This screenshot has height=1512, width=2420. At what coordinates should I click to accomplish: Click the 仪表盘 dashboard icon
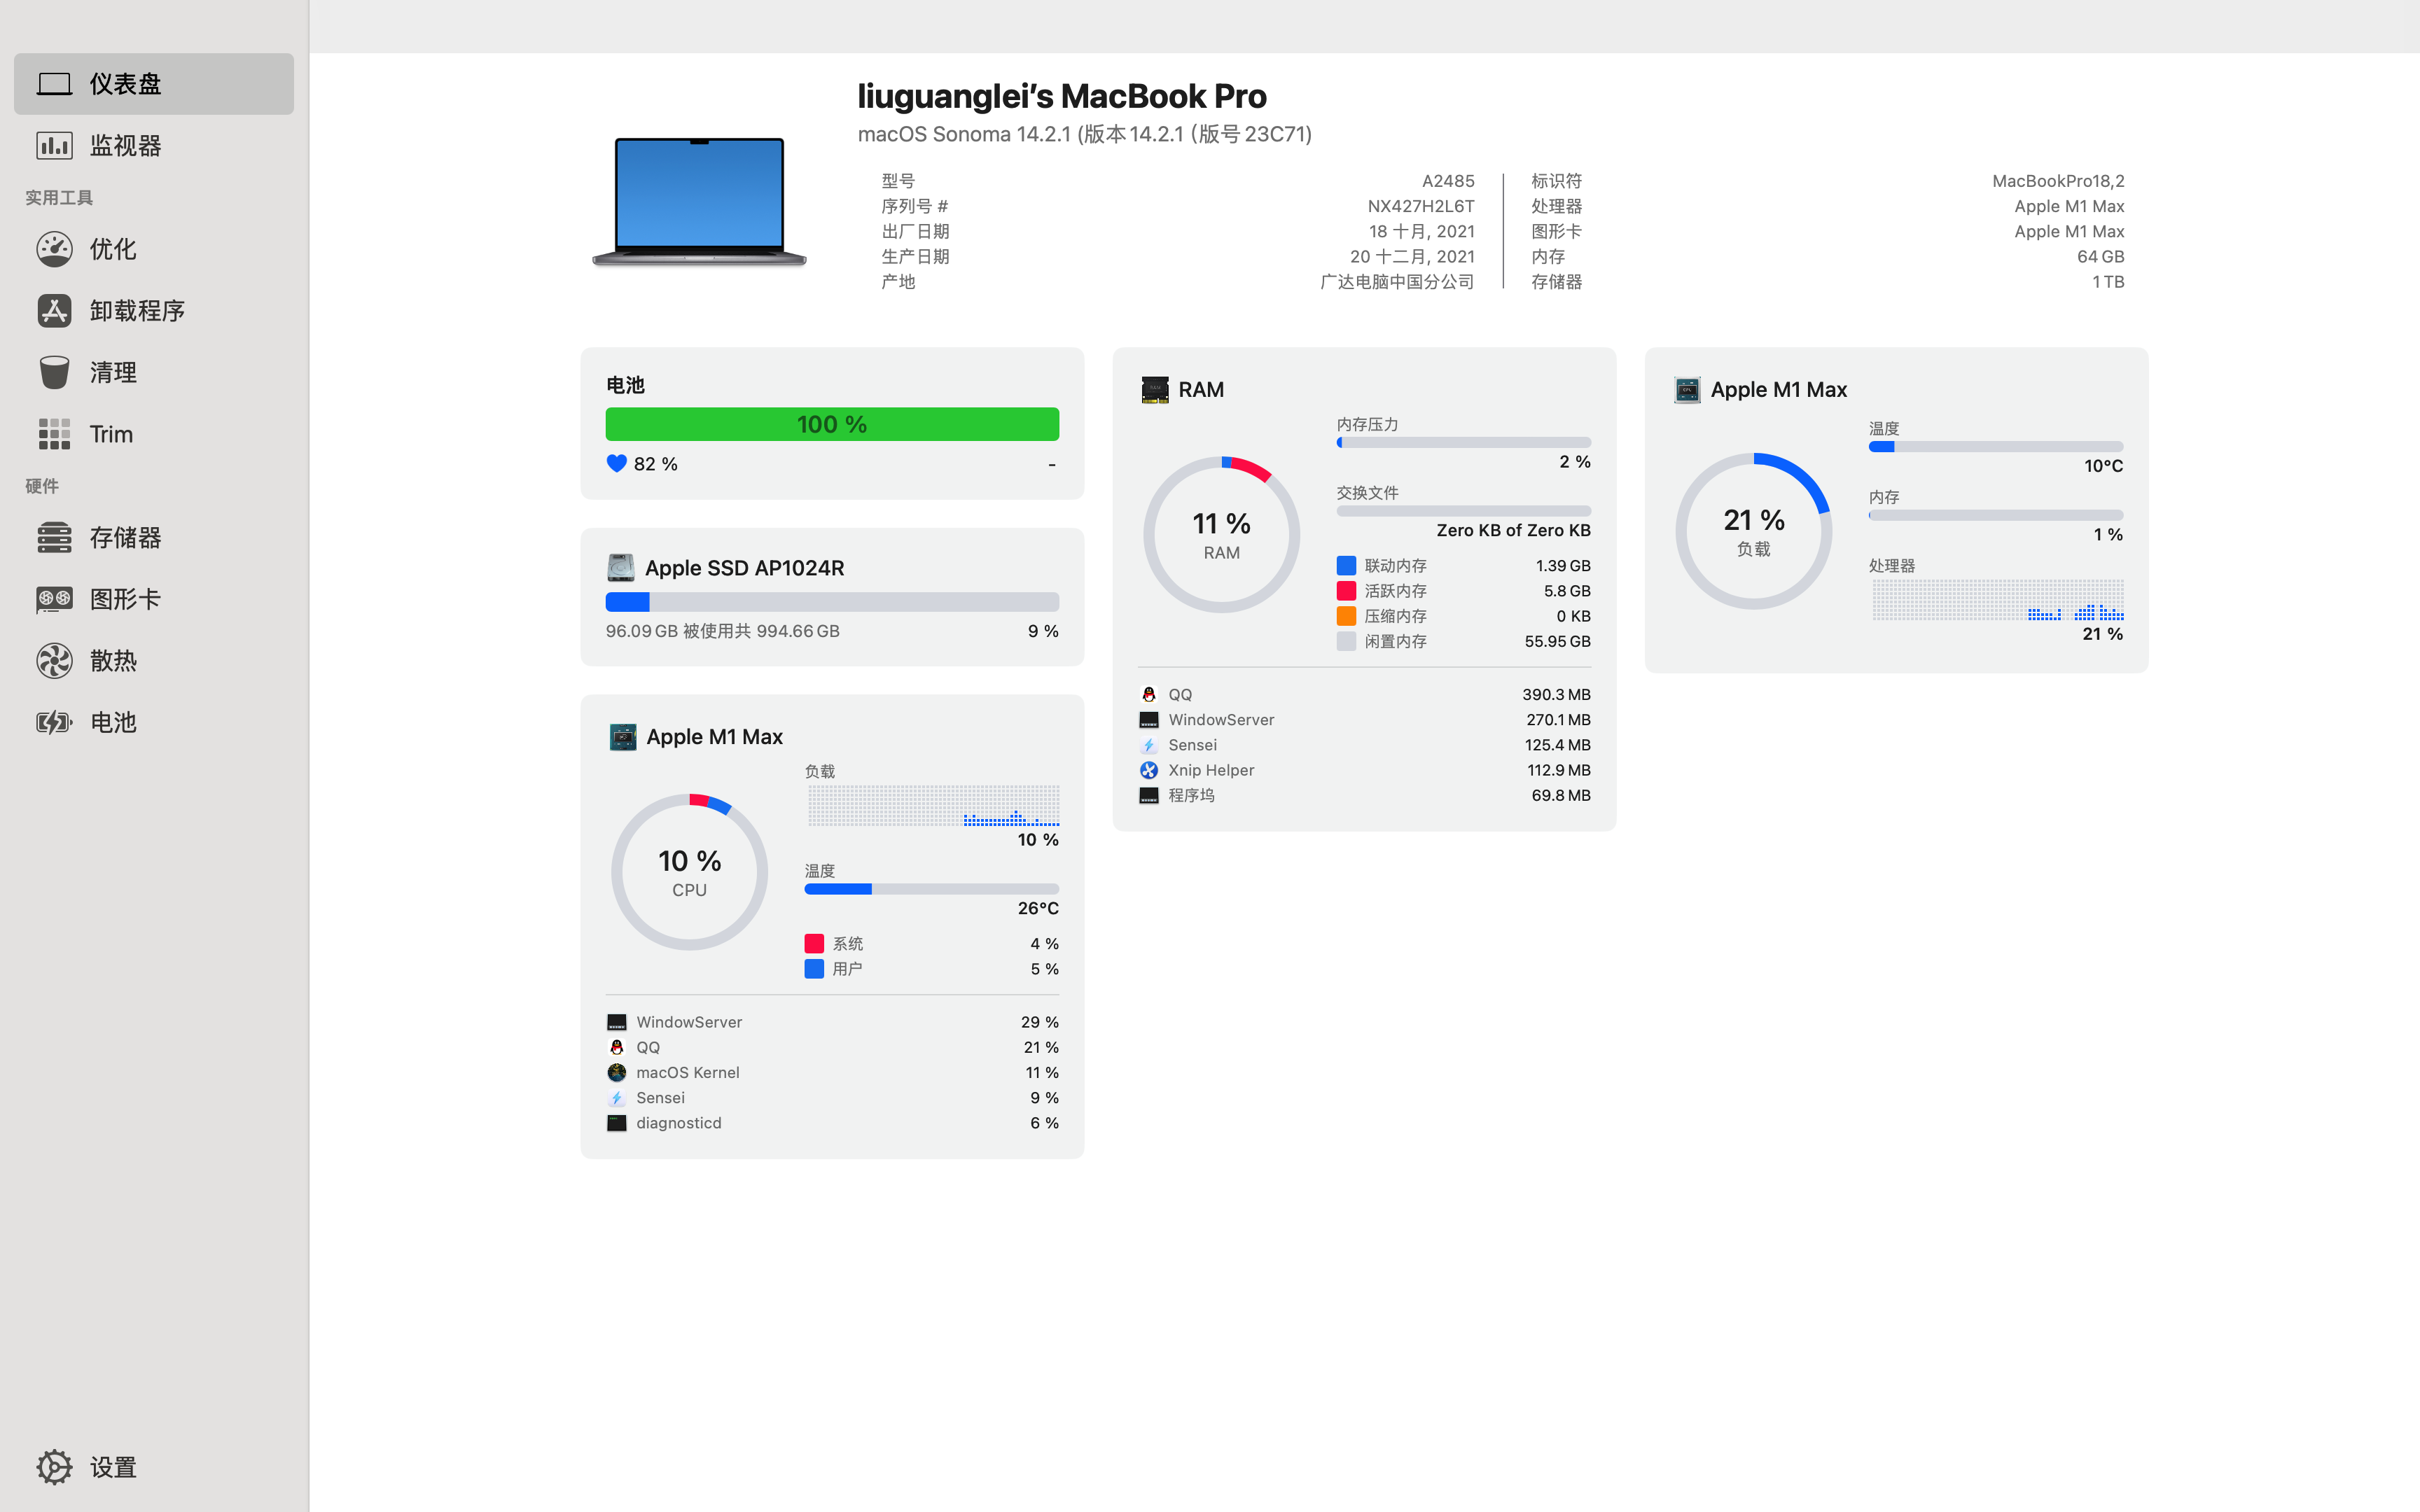click(54, 82)
